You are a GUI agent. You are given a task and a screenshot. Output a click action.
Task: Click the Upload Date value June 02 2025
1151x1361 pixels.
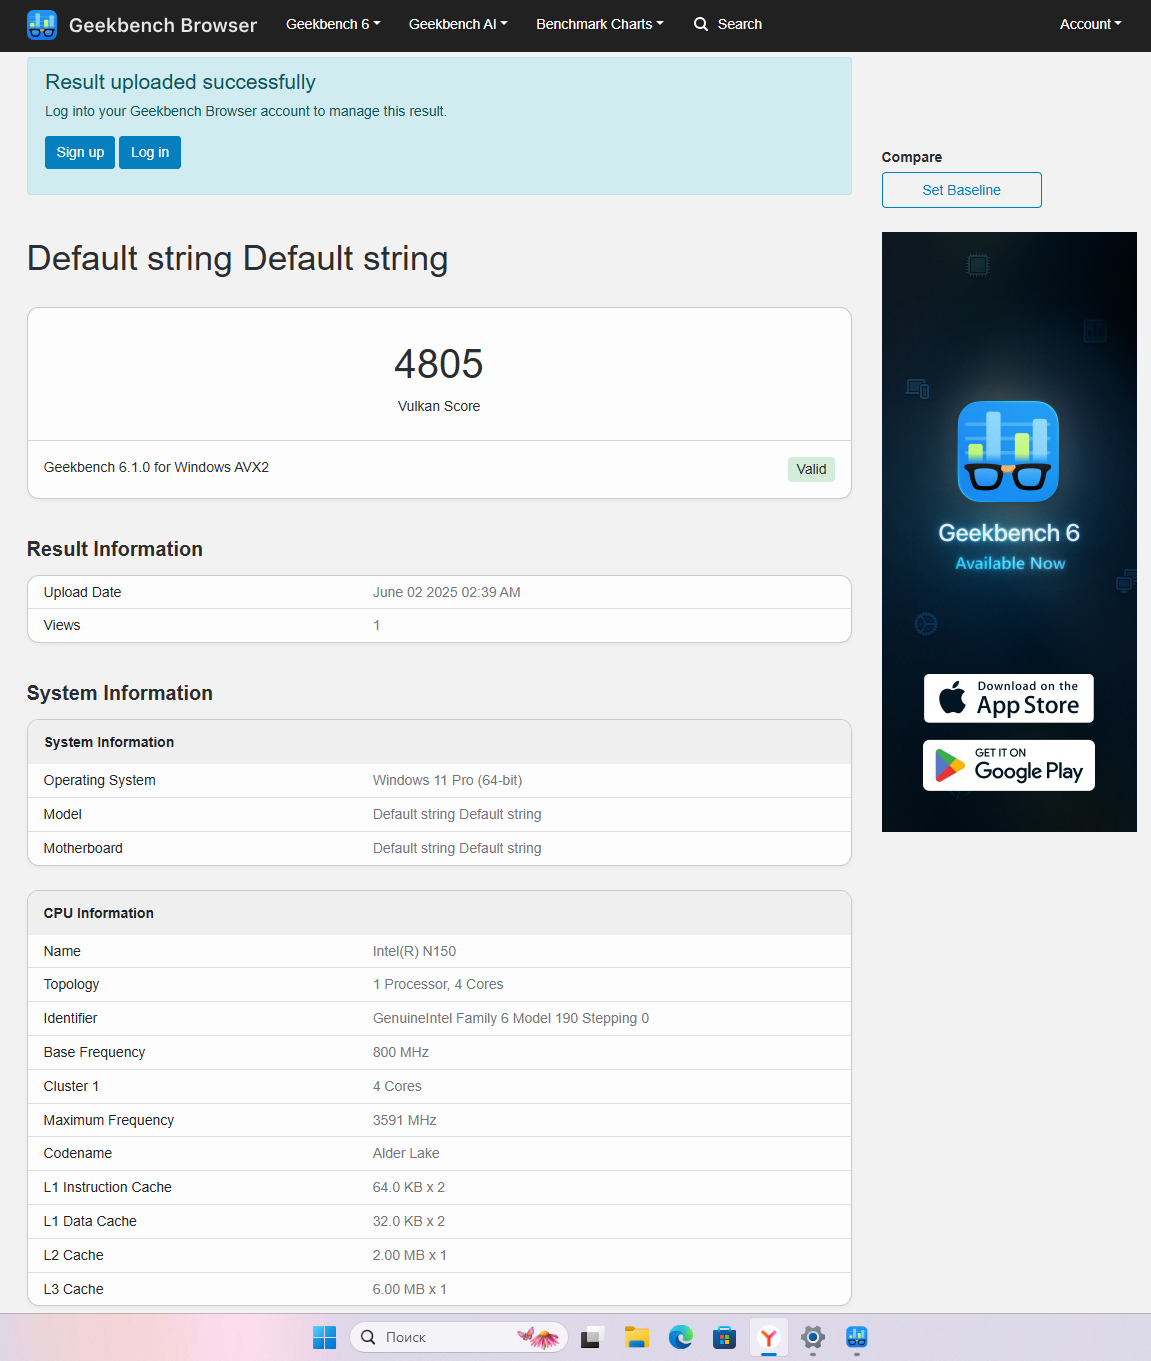[447, 592]
